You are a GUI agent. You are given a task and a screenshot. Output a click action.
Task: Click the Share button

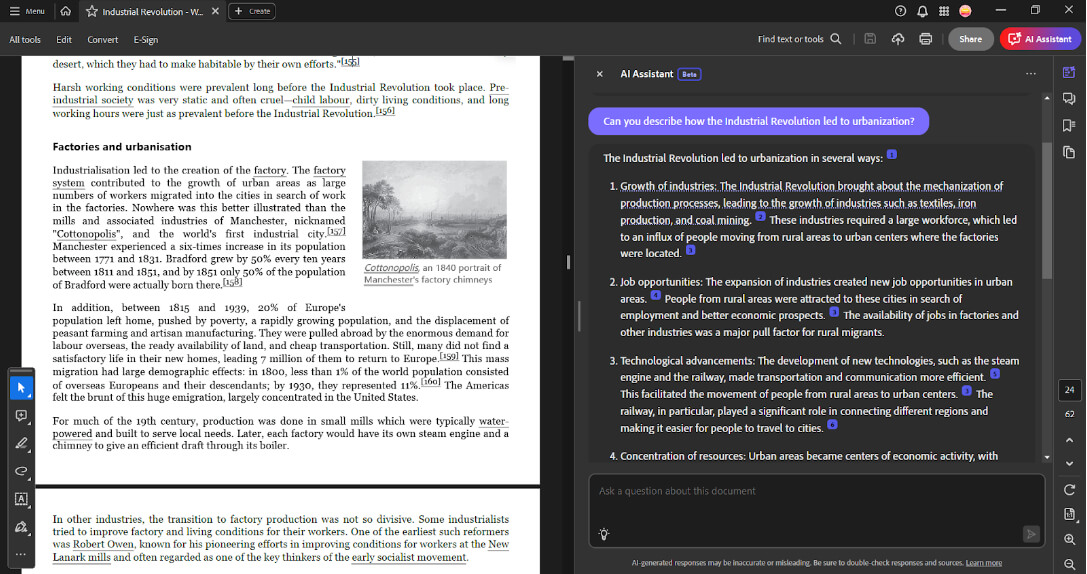[x=971, y=39]
